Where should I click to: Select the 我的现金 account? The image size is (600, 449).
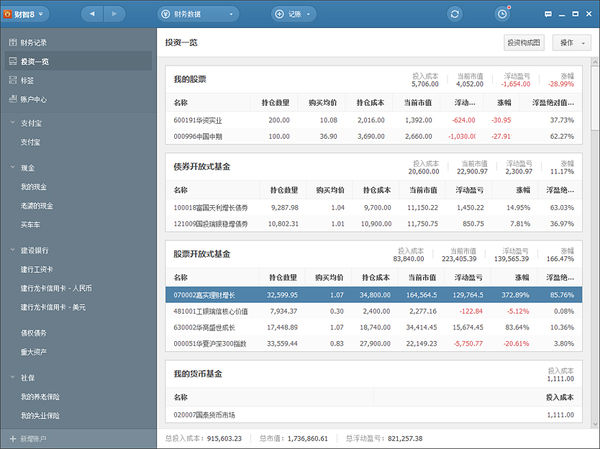(34, 187)
